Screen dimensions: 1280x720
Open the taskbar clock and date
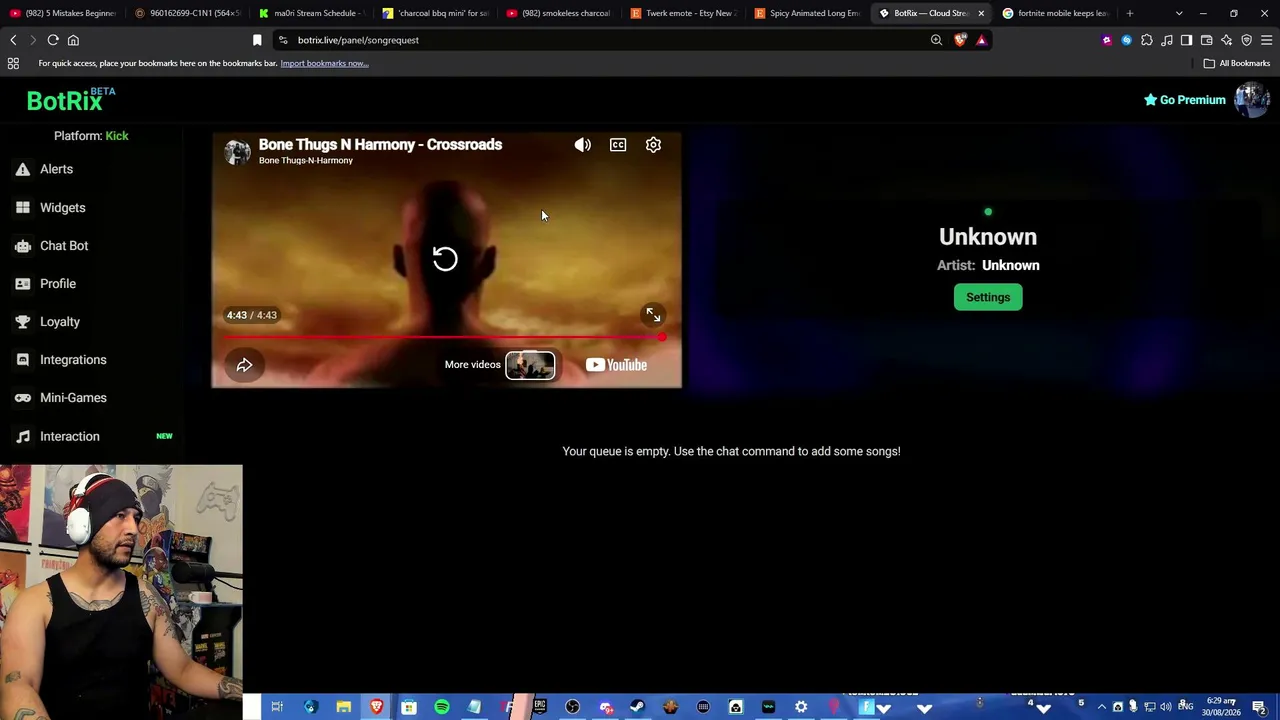click(x=1221, y=707)
